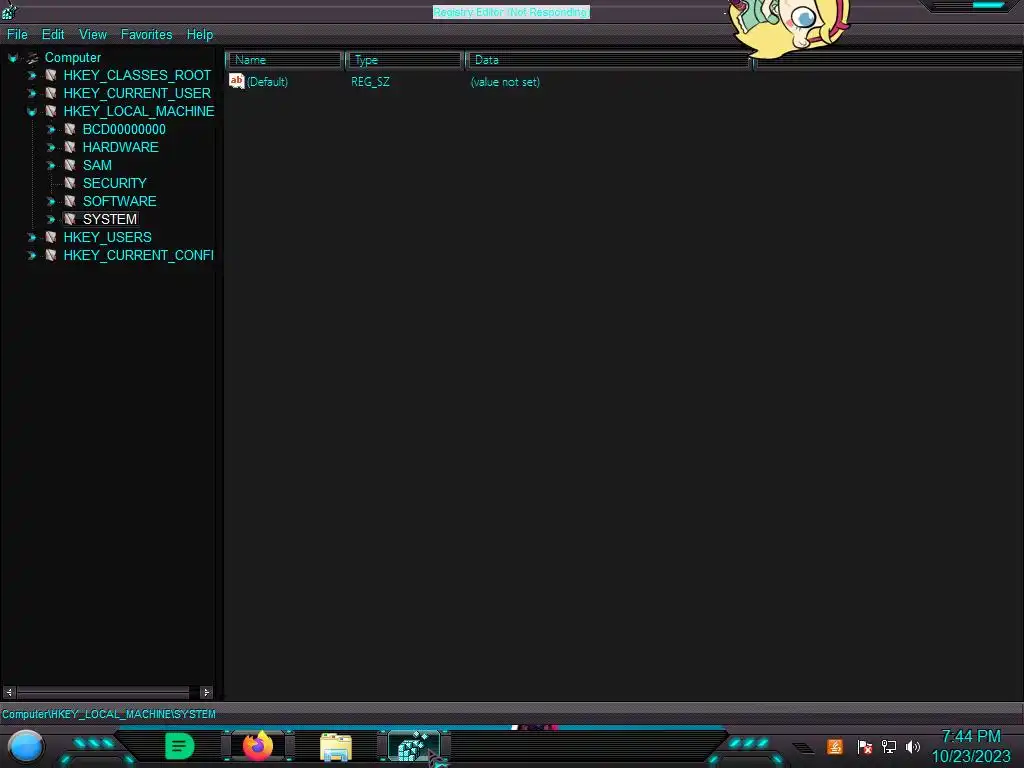Viewport: 1024px width, 768px height.
Task: Open the Action Center flag icon
Action: [x=865, y=746]
